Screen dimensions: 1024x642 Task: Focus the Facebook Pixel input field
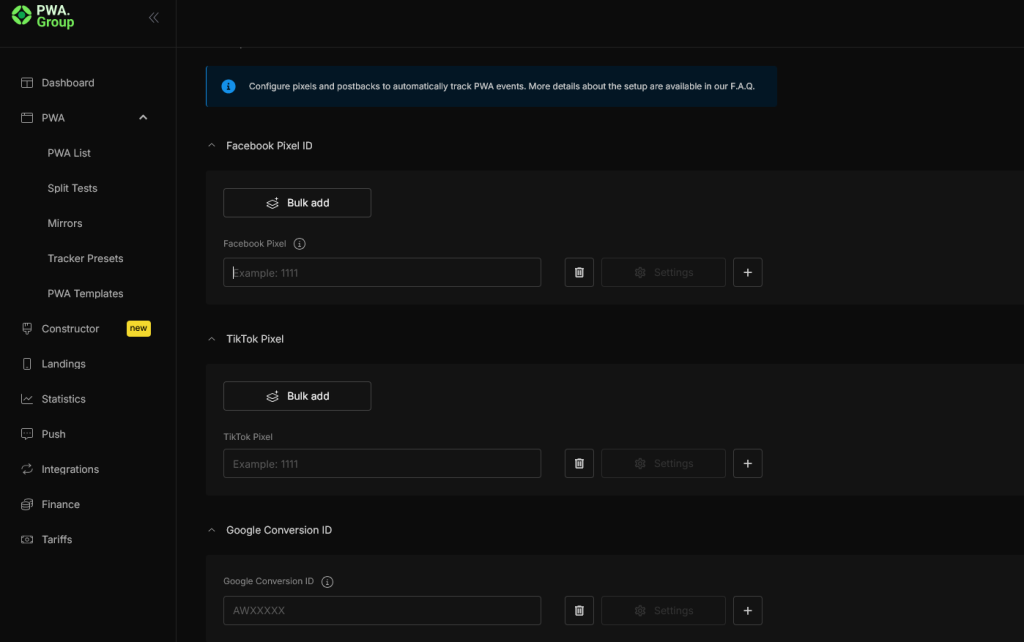[x=382, y=272]
